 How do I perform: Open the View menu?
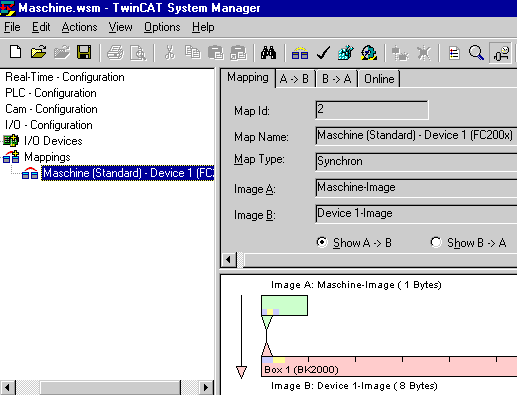click(x=120, y=27)
